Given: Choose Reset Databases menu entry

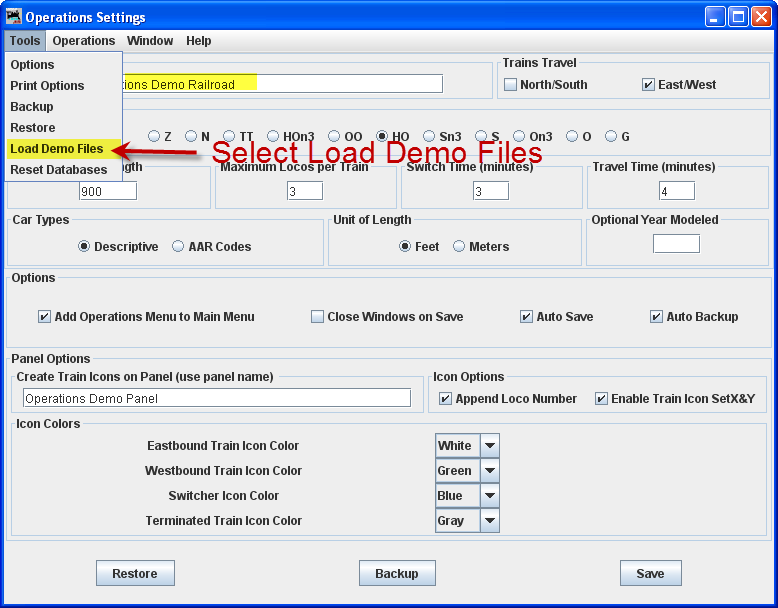Looking at the screenshot, I should click(x=58, y=170).
